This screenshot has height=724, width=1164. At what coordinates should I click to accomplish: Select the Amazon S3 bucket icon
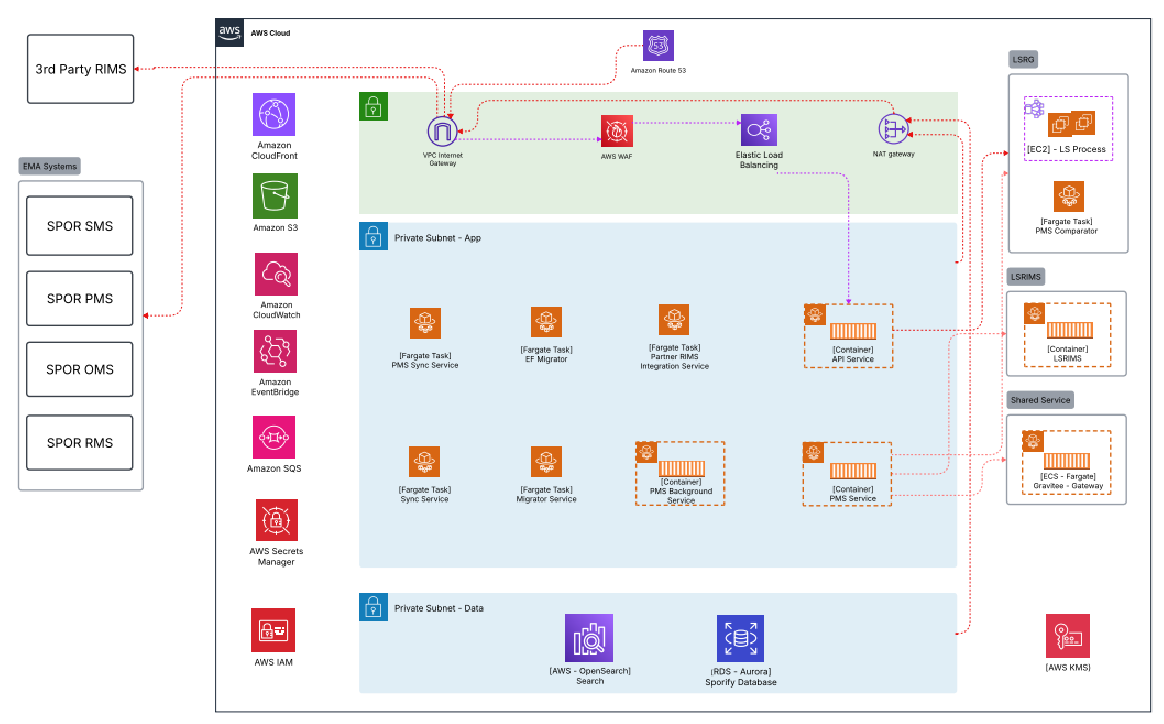(275, 196)
